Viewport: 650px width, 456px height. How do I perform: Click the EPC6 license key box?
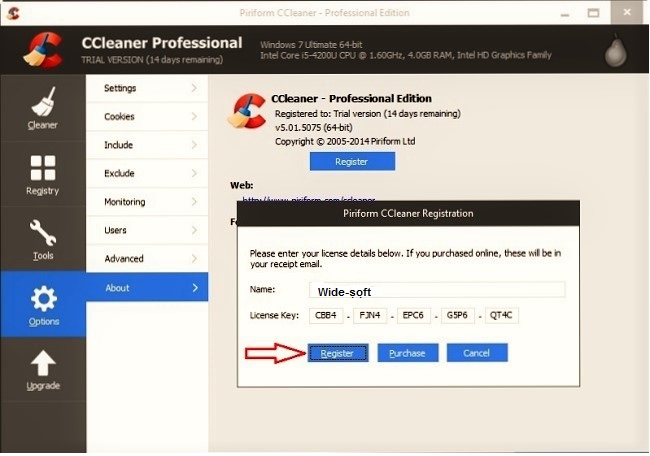(x=414, y=315)
